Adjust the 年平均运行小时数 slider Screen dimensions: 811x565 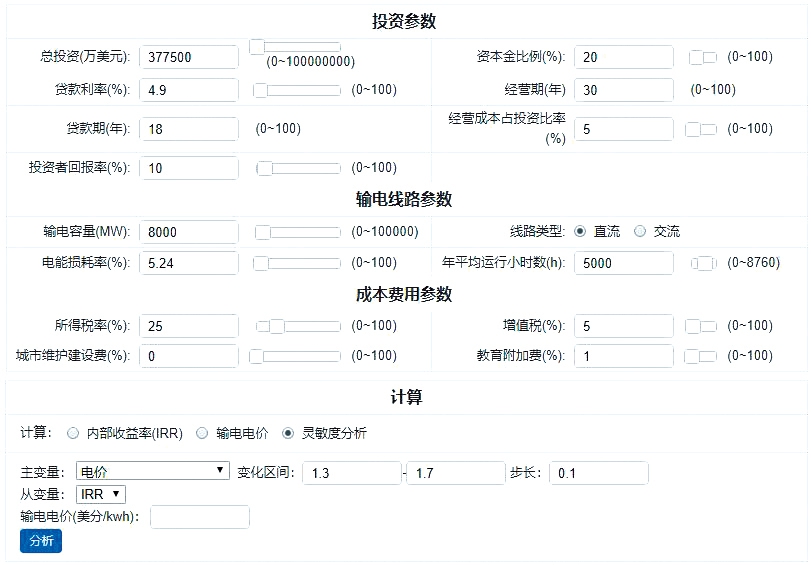704,263
